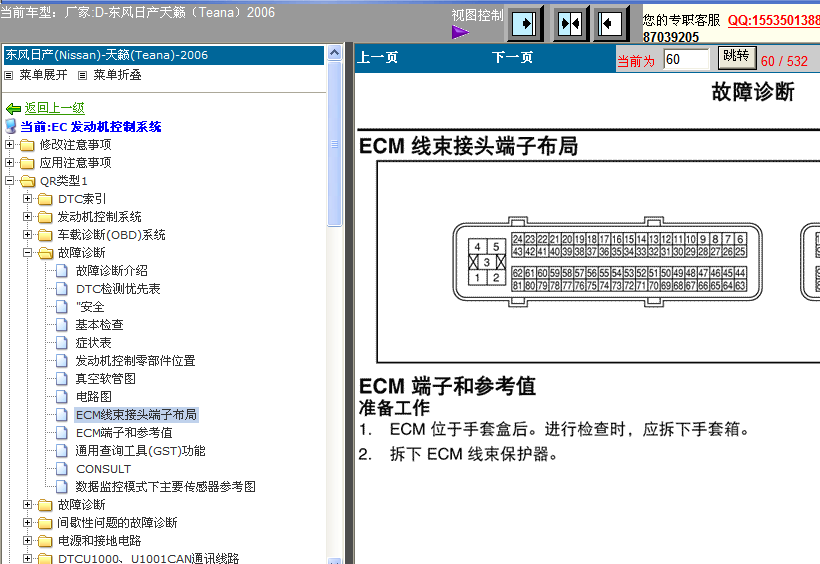Click the 返回上一级 link
Image resolution: width=820 pixels, height=564 pixels.
pyautogui.click(x=54, y=108)
